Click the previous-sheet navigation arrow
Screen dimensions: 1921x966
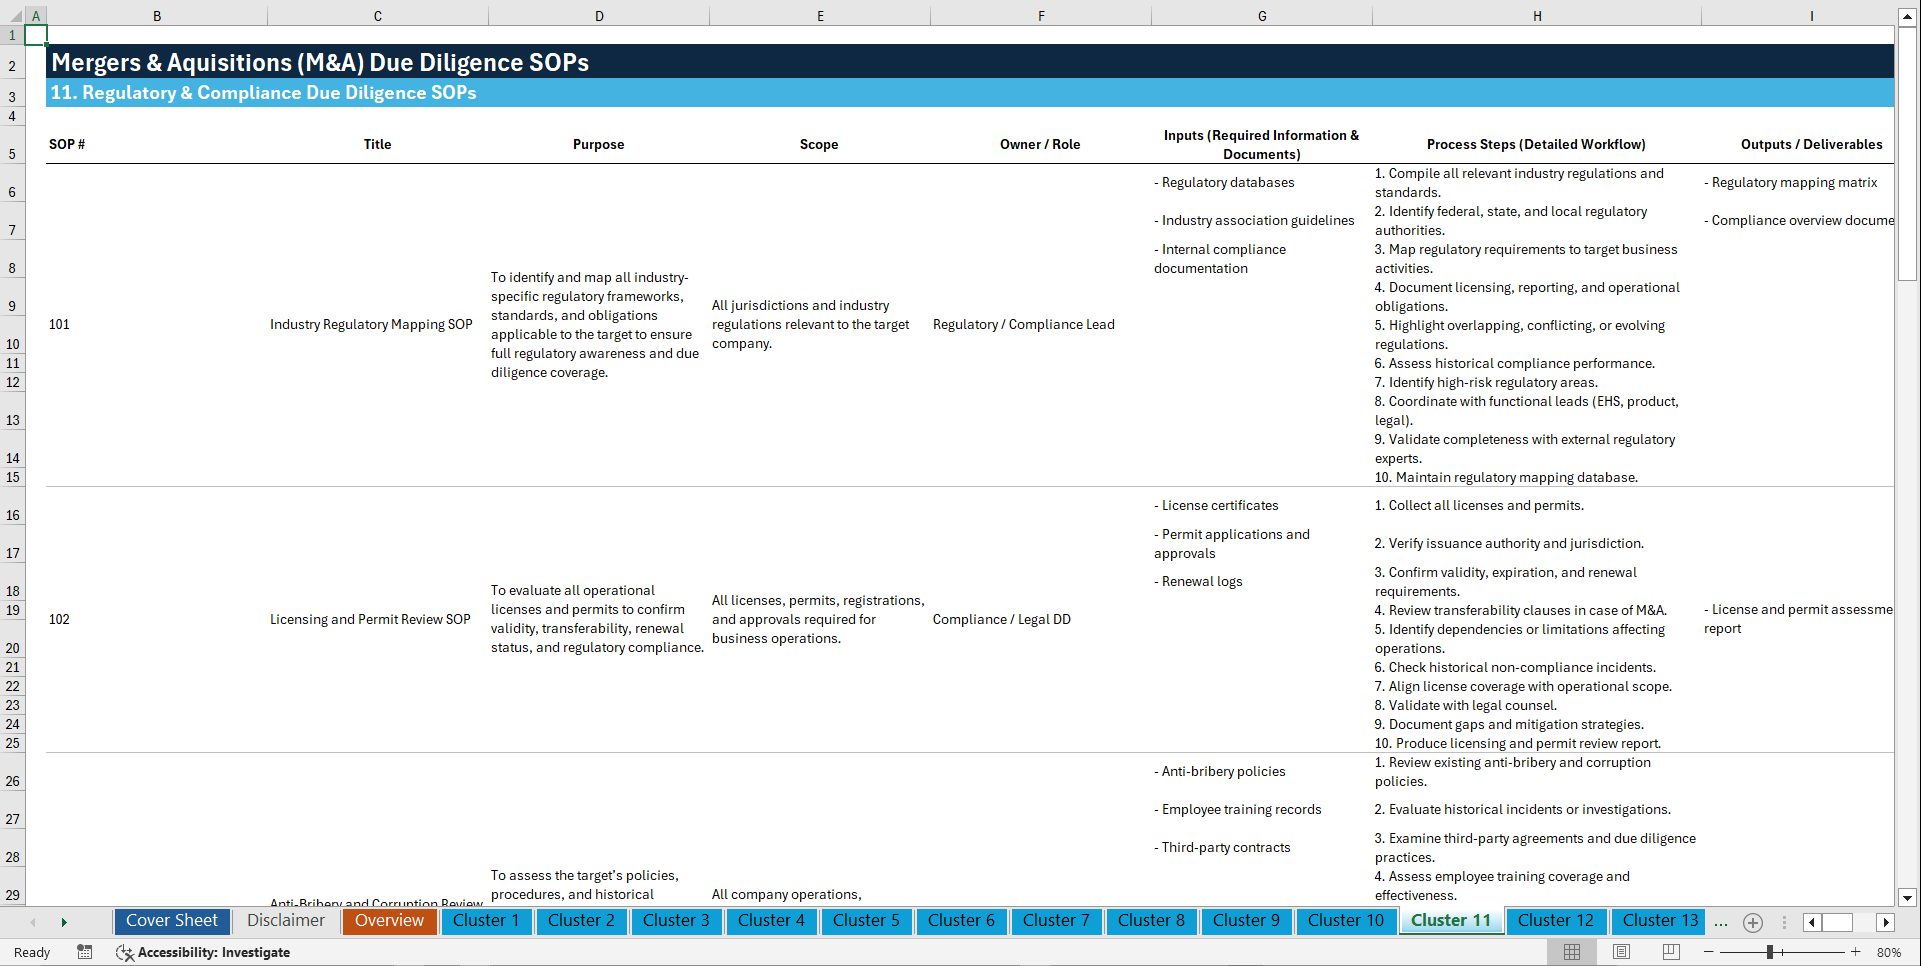[x=32, y=921]
